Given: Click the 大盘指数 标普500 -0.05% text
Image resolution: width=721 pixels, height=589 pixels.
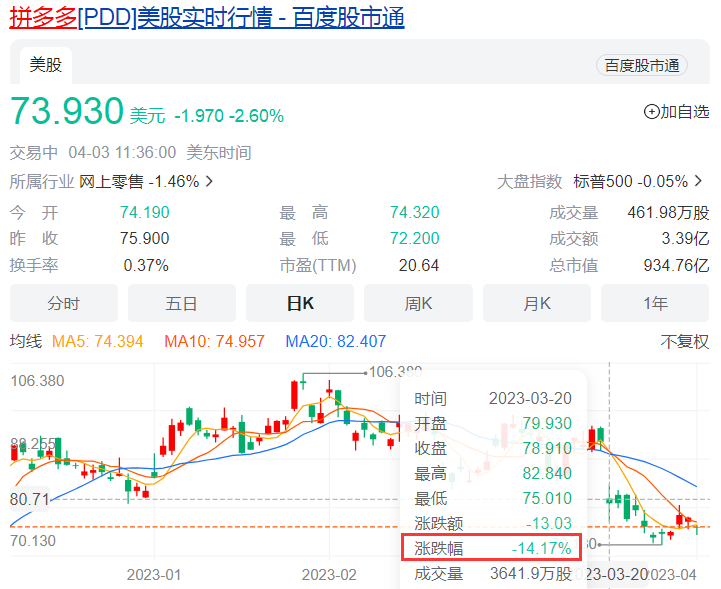Looking at the screenshot, I should point(593,181).
